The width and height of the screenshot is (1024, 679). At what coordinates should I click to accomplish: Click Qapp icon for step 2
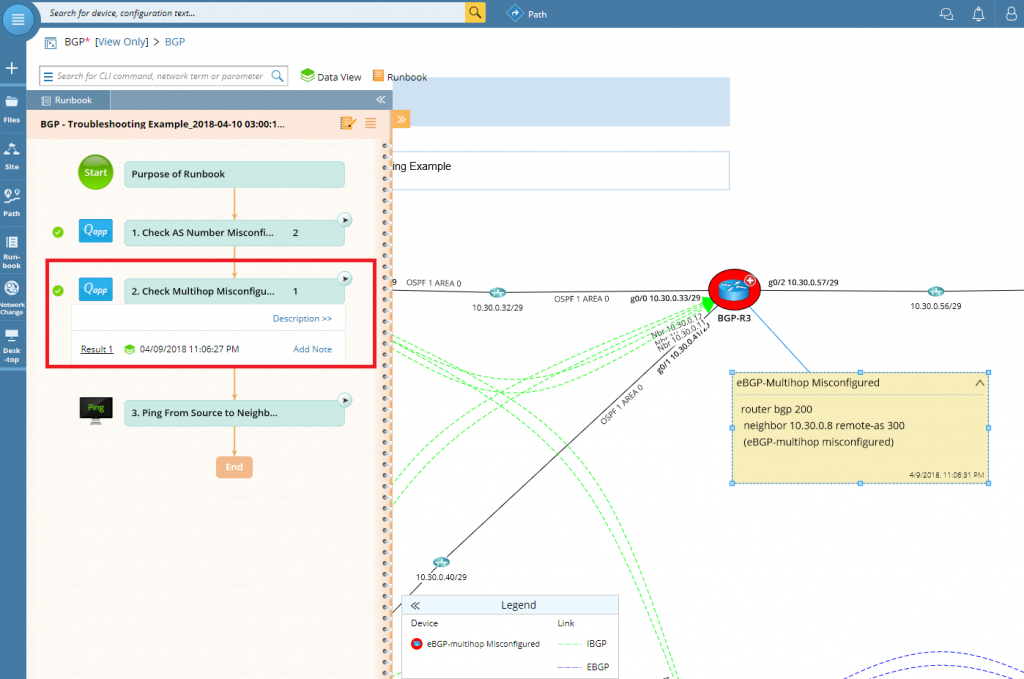[x=96, y=289]
